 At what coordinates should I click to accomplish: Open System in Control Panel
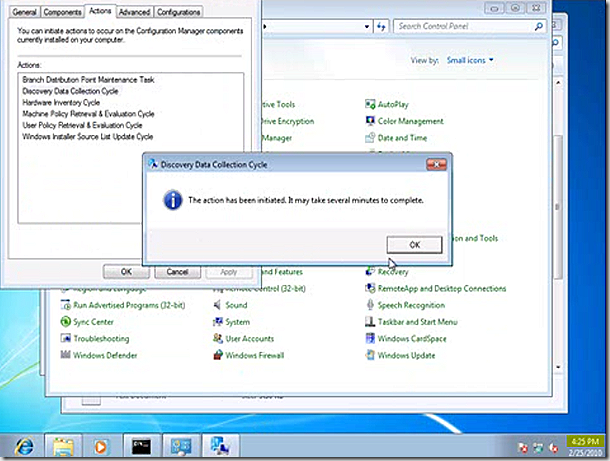point(237,322)
